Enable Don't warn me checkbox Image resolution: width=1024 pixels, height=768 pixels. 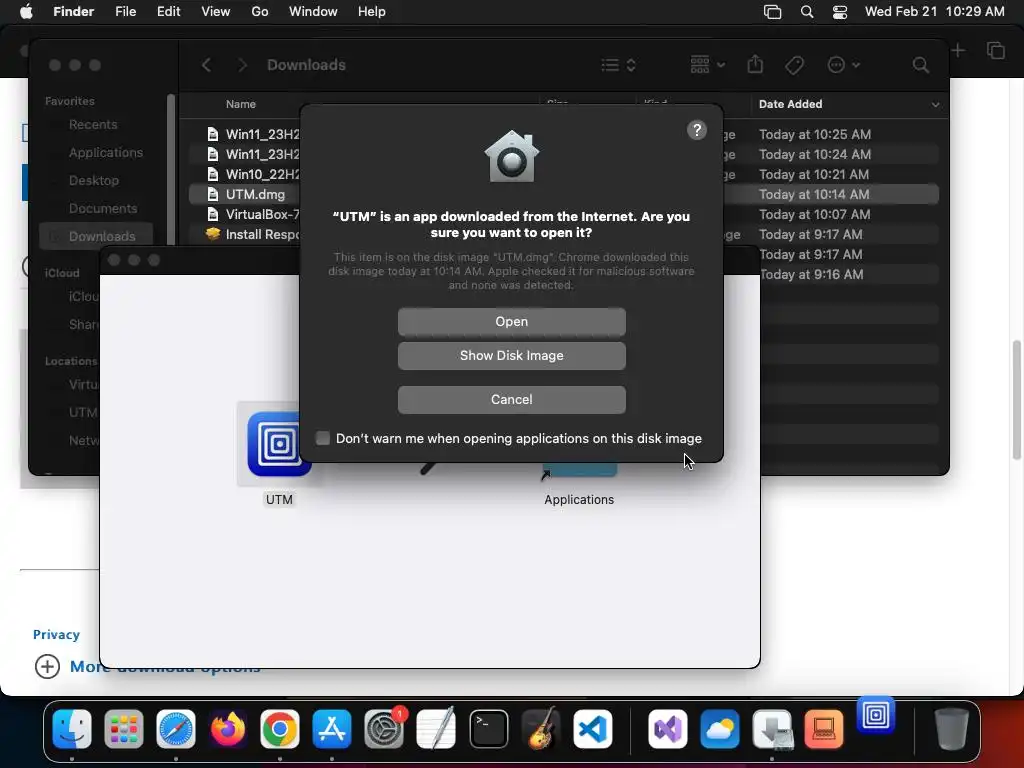[323, 438]
